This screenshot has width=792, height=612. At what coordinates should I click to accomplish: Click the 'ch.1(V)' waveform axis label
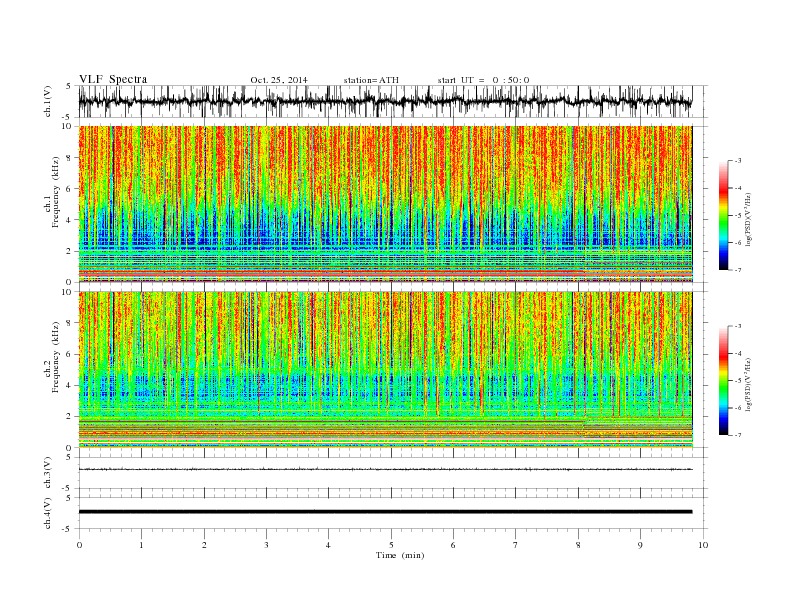(48, 101)
